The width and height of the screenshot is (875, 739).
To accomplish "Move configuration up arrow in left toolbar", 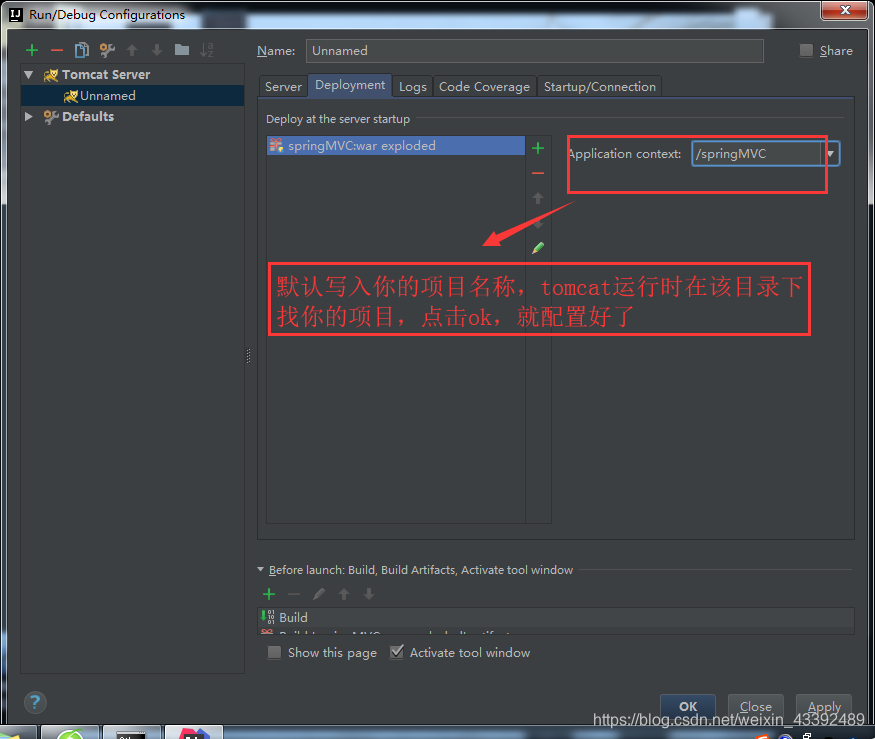I will 132,50.
